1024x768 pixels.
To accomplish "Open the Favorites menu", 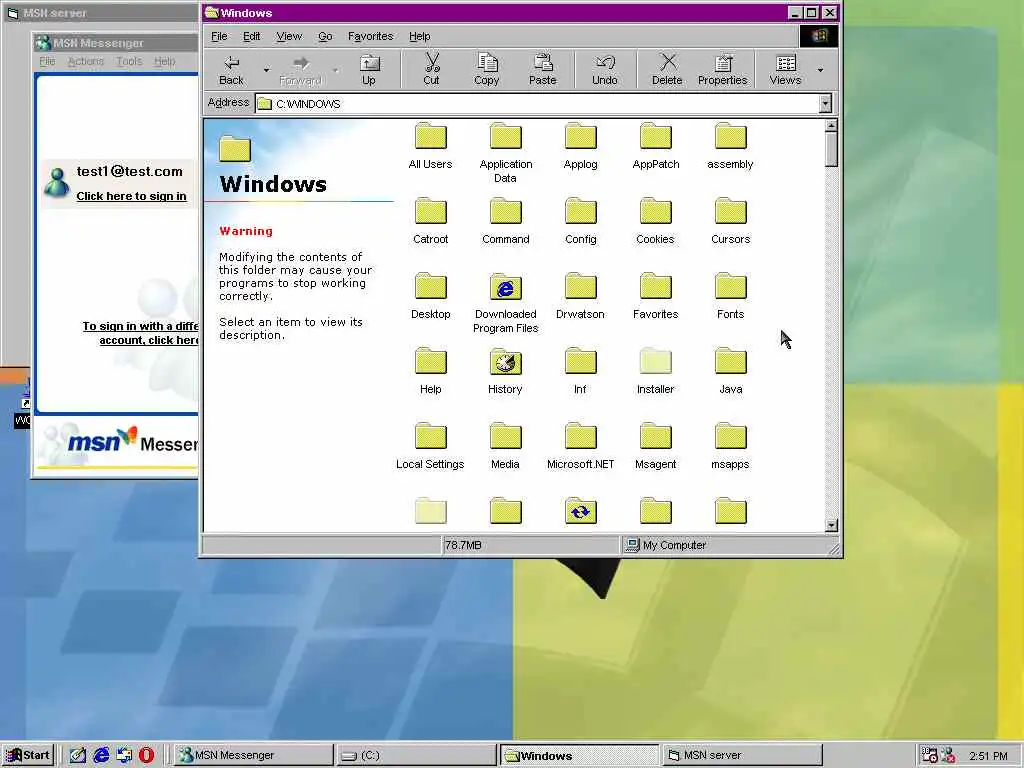I will point(370,37).
